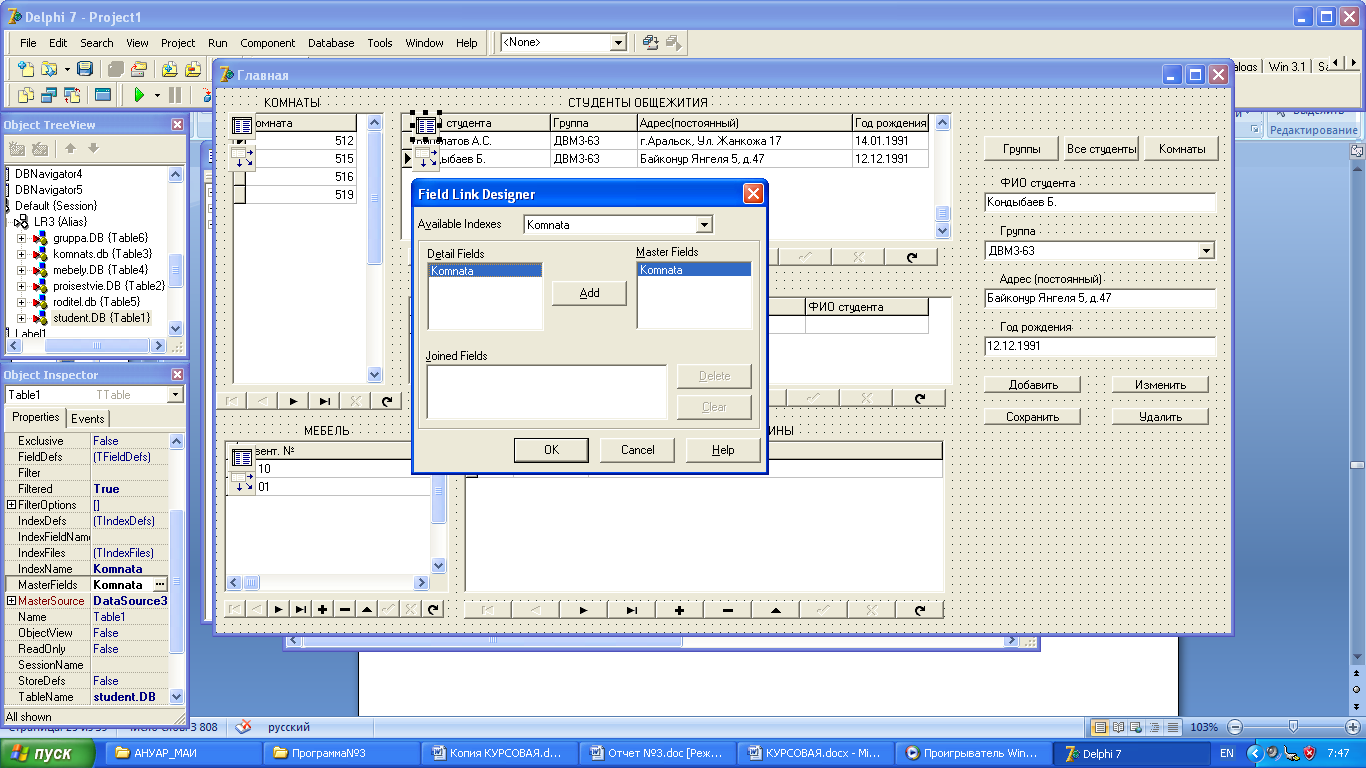Click the Run (green arrow) toolbar icon
The image size is (1366, 768).
coord(139,95)
